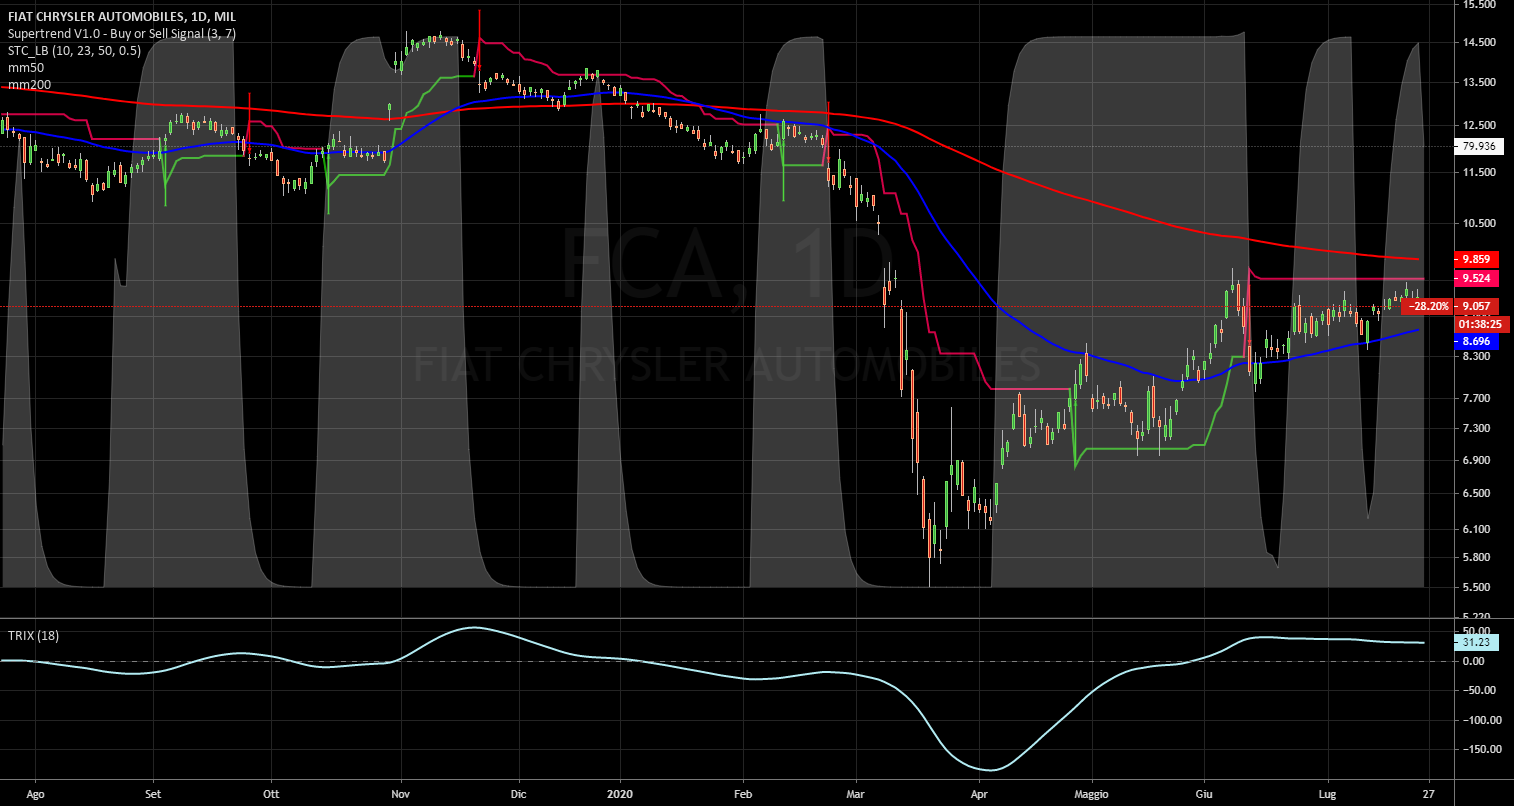Select the TRIX (18) pane label

point(33,635)
